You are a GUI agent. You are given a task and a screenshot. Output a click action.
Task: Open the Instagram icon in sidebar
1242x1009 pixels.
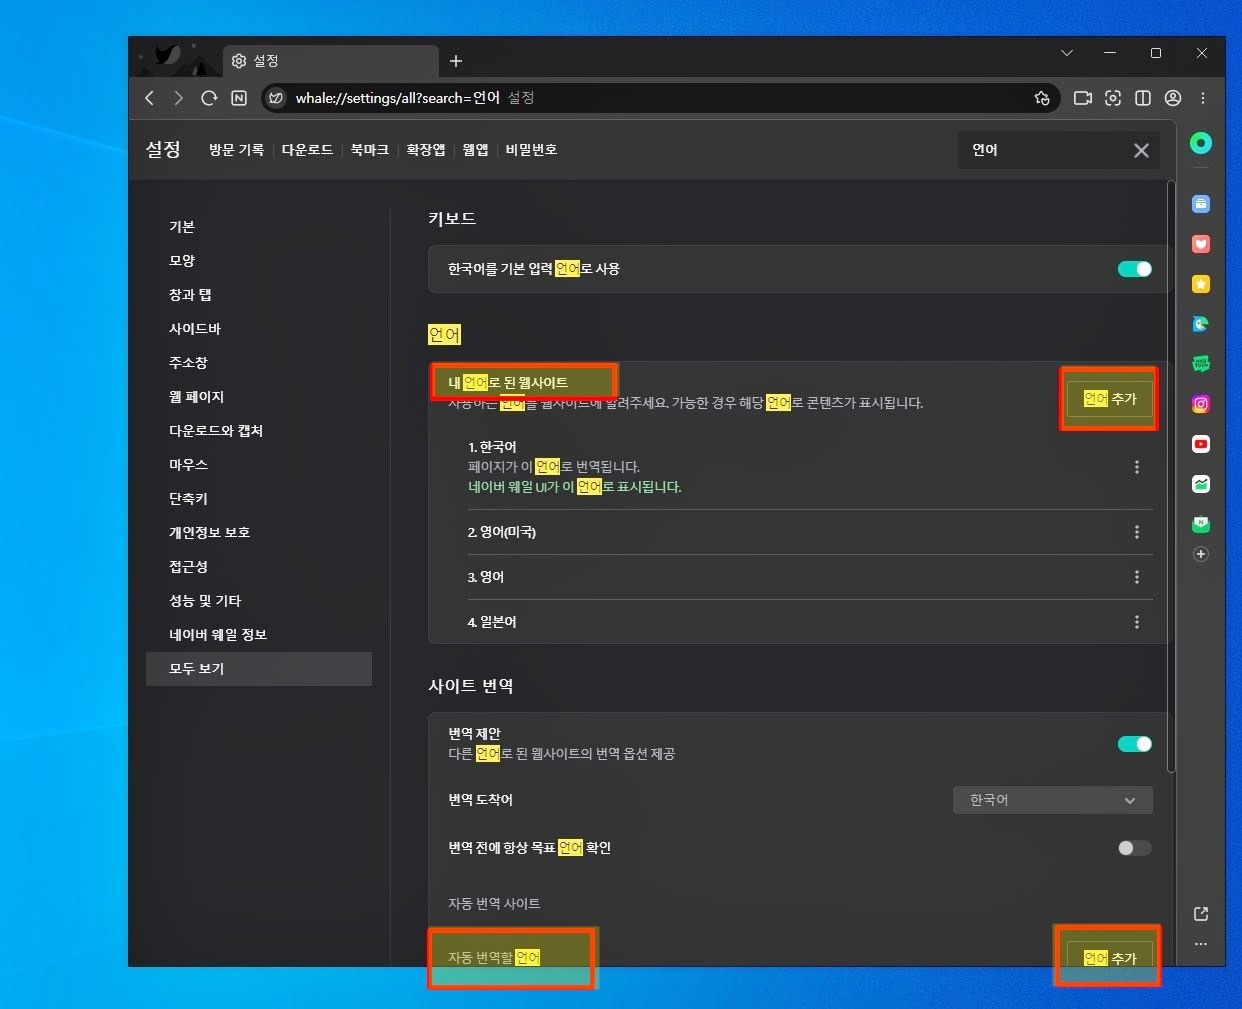point(1201,404)
